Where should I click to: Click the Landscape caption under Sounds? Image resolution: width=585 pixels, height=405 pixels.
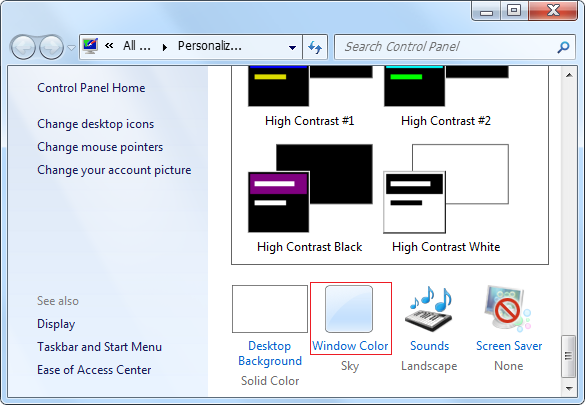429,366
